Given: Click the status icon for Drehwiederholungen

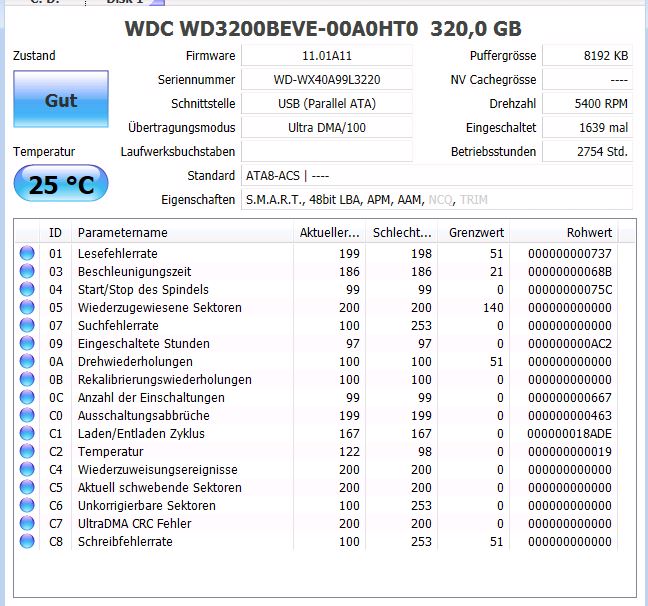Looking at the screenshot, I should 27,361.
